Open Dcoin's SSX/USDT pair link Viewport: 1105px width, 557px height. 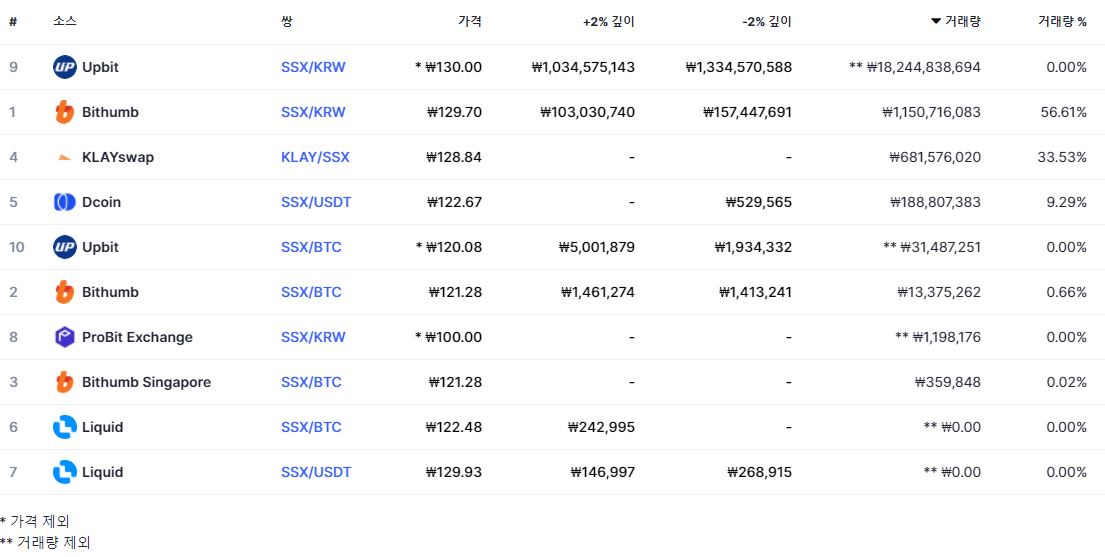[316, 202]
